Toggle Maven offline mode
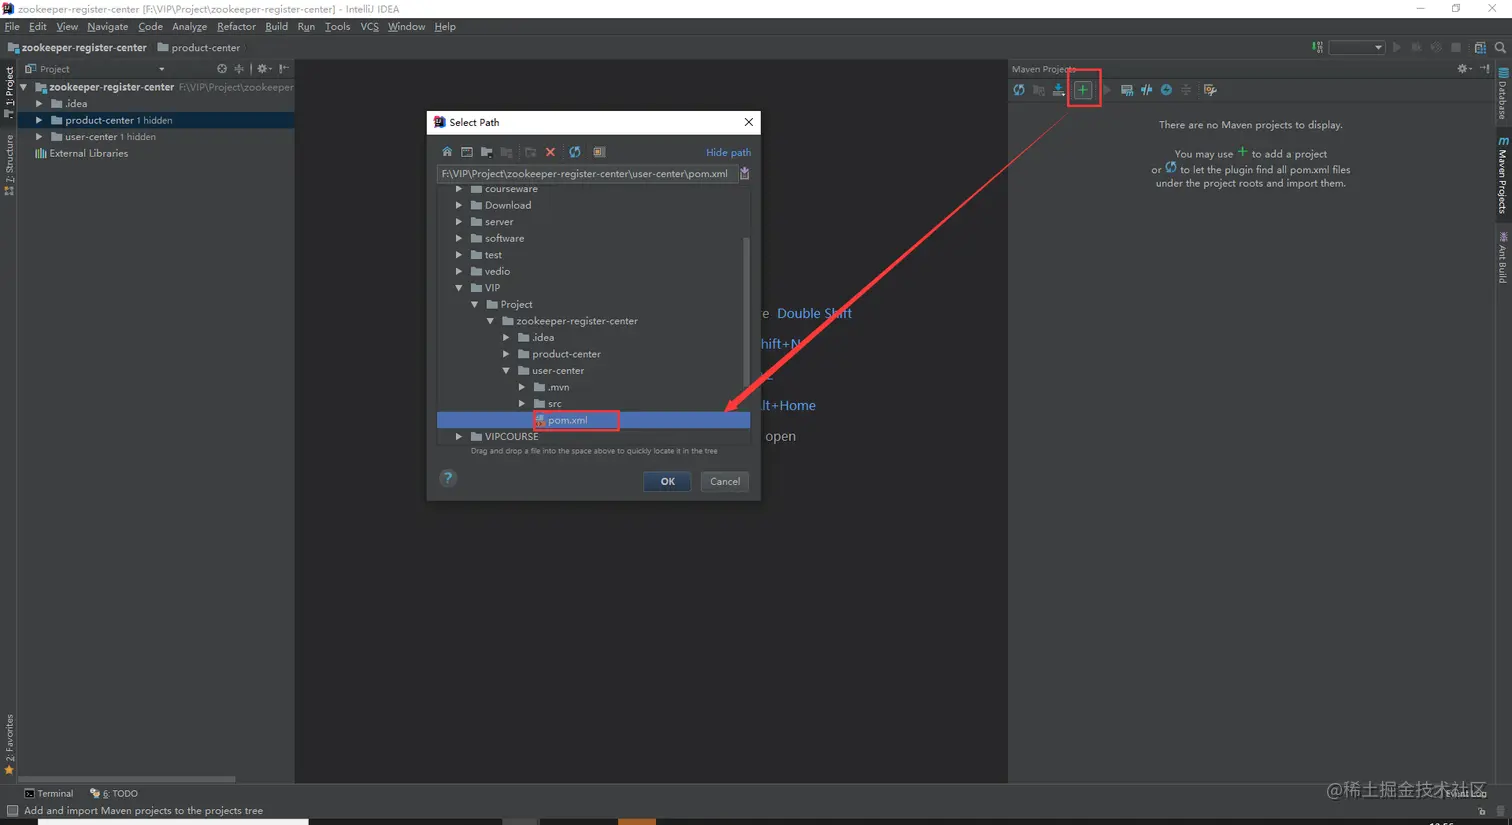The height and width of the screenshot is (825, 1512). tap(1147, 90)
